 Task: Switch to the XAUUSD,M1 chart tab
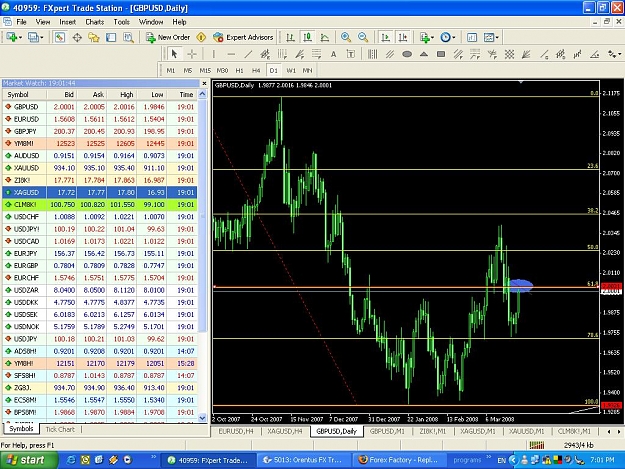[527, 431]
